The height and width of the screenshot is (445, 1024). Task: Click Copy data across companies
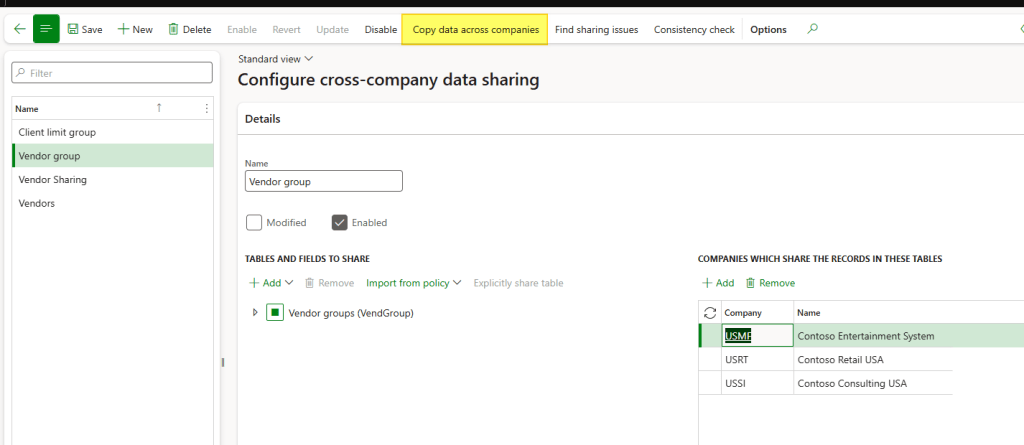point(475,30)
